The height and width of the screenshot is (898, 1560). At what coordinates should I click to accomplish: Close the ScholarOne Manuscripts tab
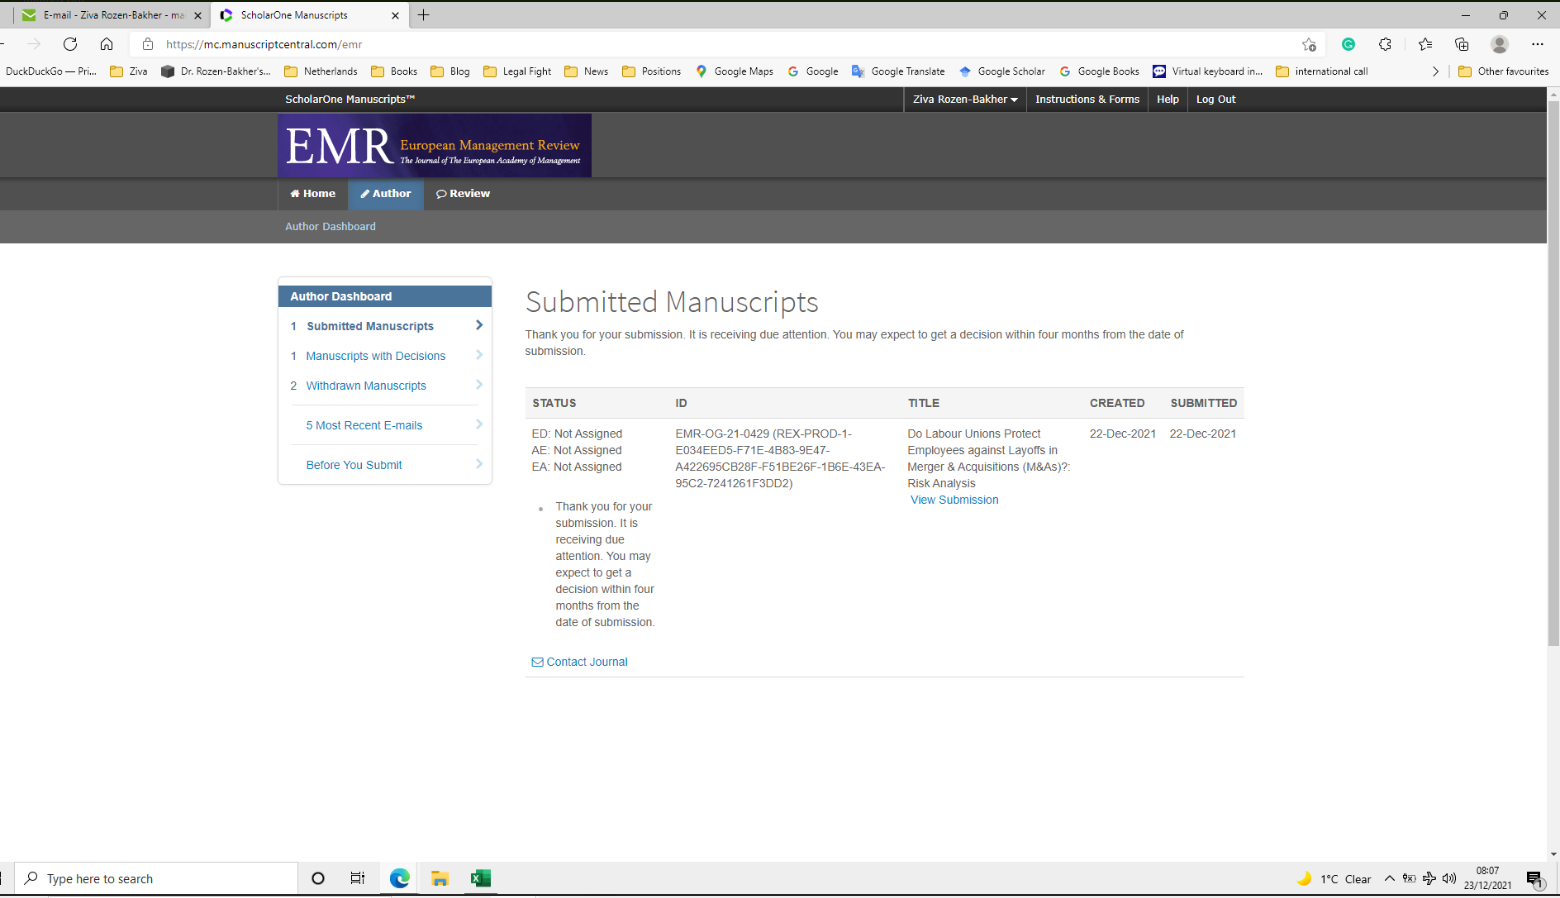pyautogui.click(x=395, y=15)
